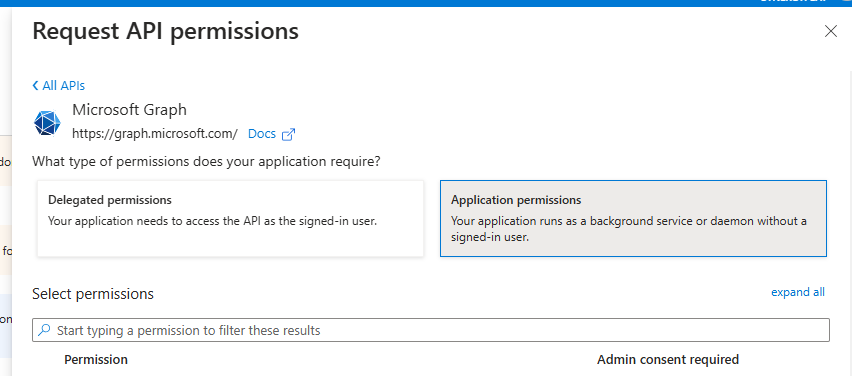
Task: Click the external link icon beside Docs
Action: click(289, 134)
